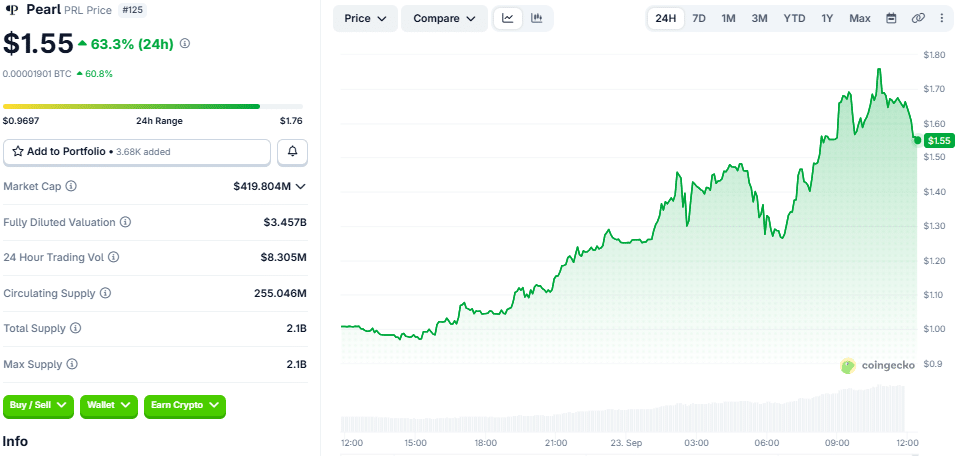Select the YTD time range
Screen dimensions: 961x456
click(x=794, y=18)
